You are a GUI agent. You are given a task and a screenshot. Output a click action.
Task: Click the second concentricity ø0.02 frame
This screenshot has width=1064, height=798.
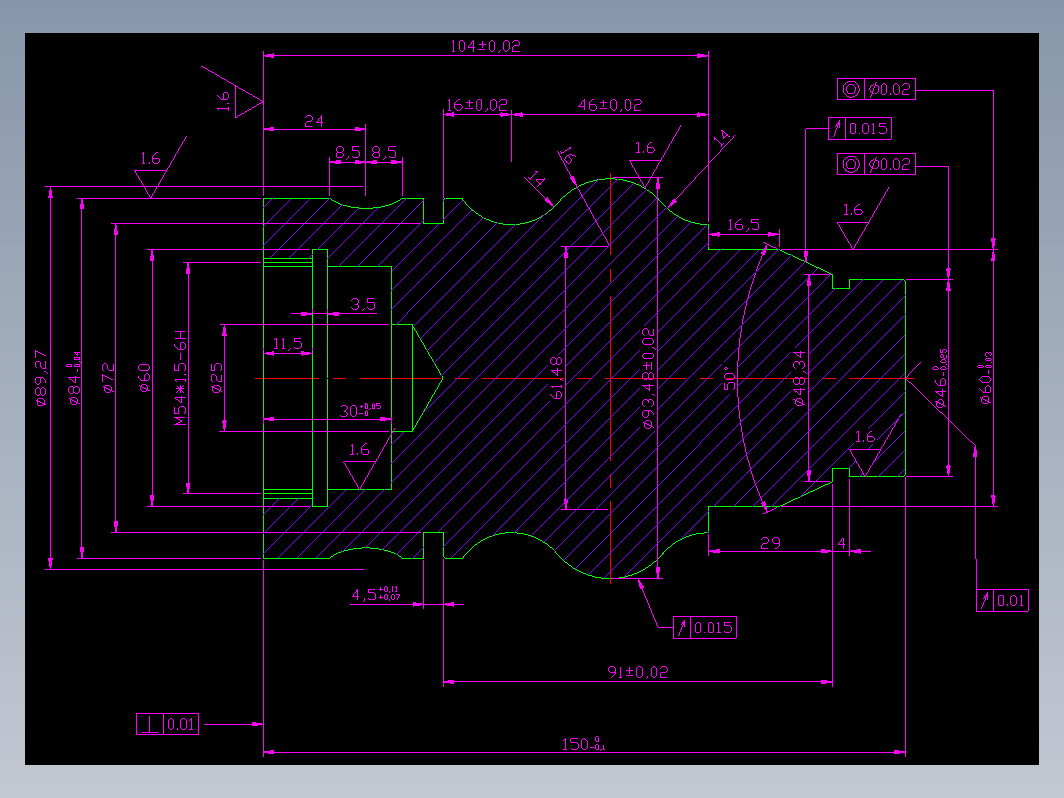[876, 164]
